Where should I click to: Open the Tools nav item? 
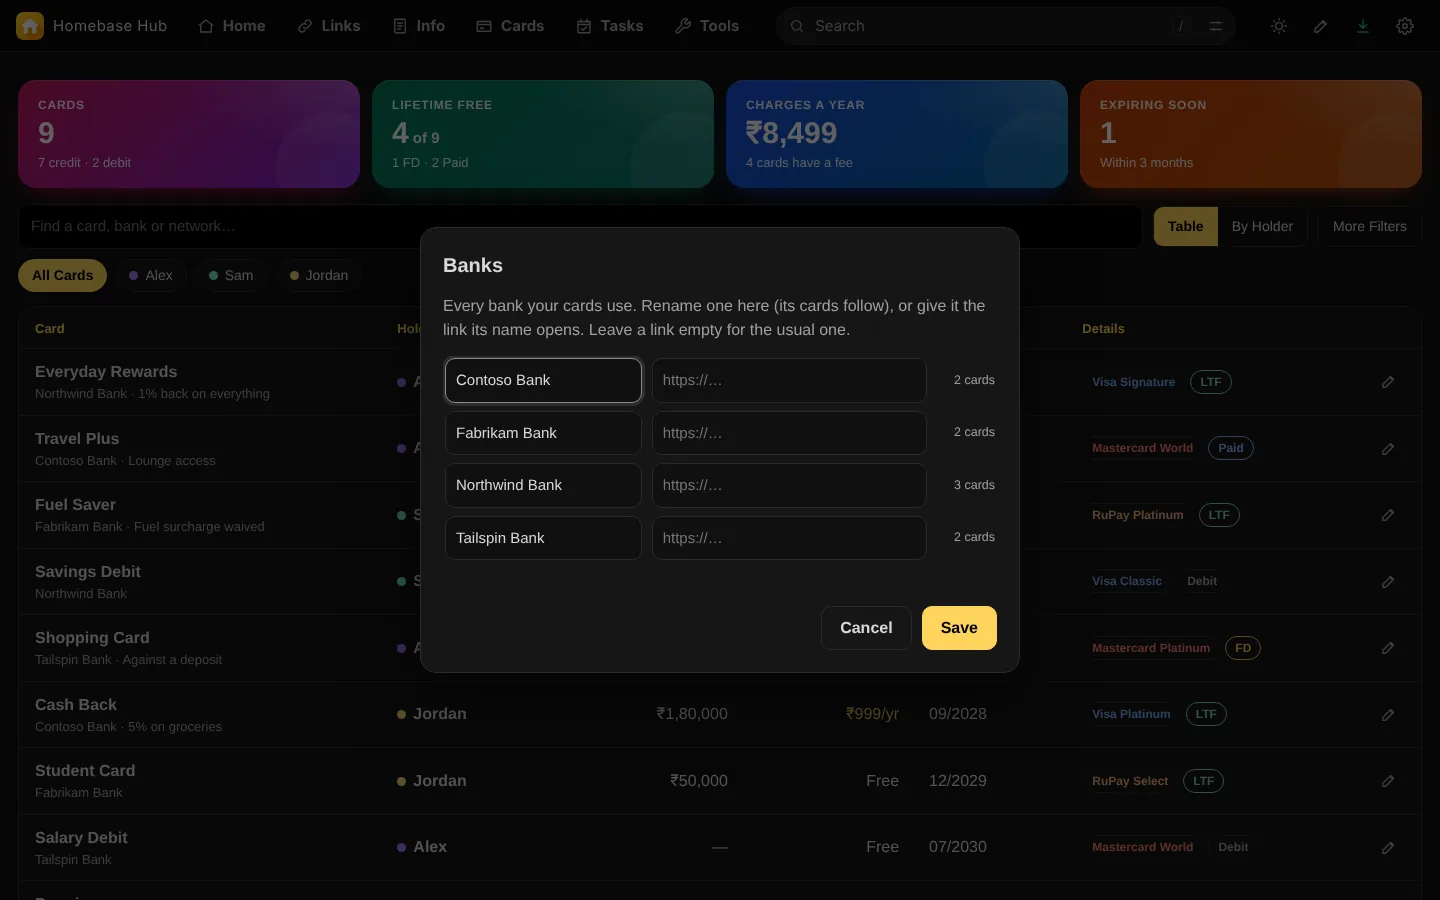click(707, 26)
